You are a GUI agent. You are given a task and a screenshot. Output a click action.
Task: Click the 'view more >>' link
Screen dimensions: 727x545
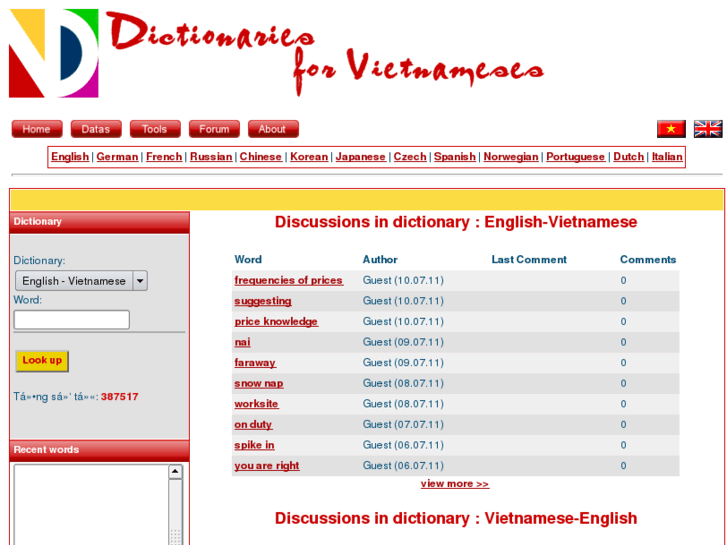tap(455, 484)
